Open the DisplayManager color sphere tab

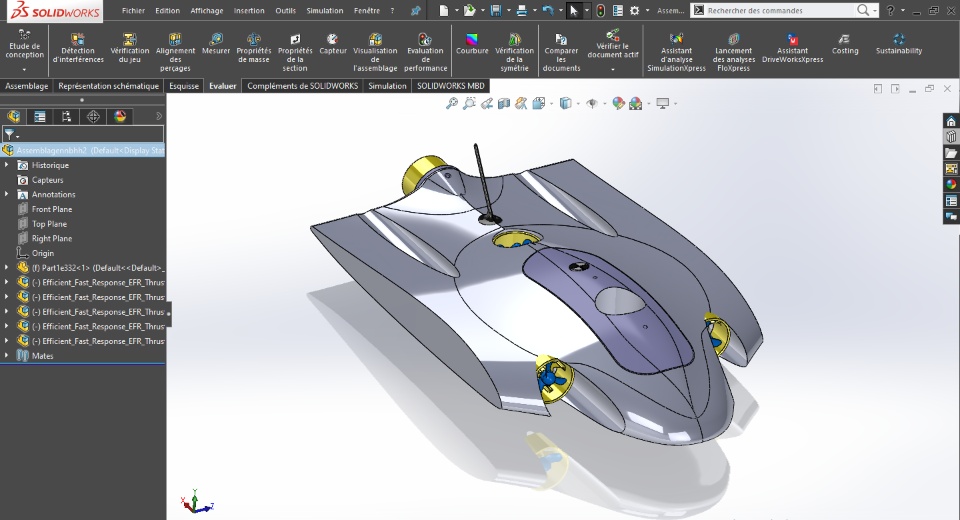120,117
